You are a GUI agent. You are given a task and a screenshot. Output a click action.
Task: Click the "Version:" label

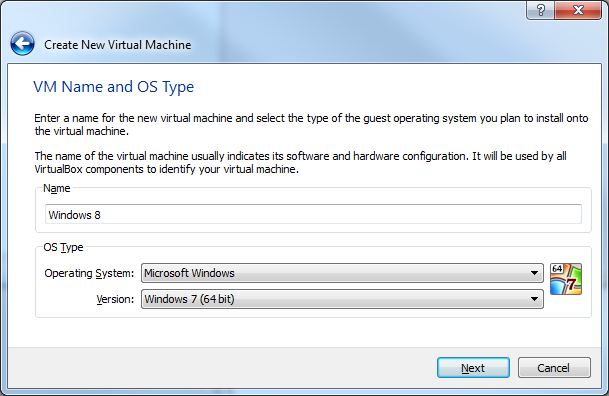[115, 299]
